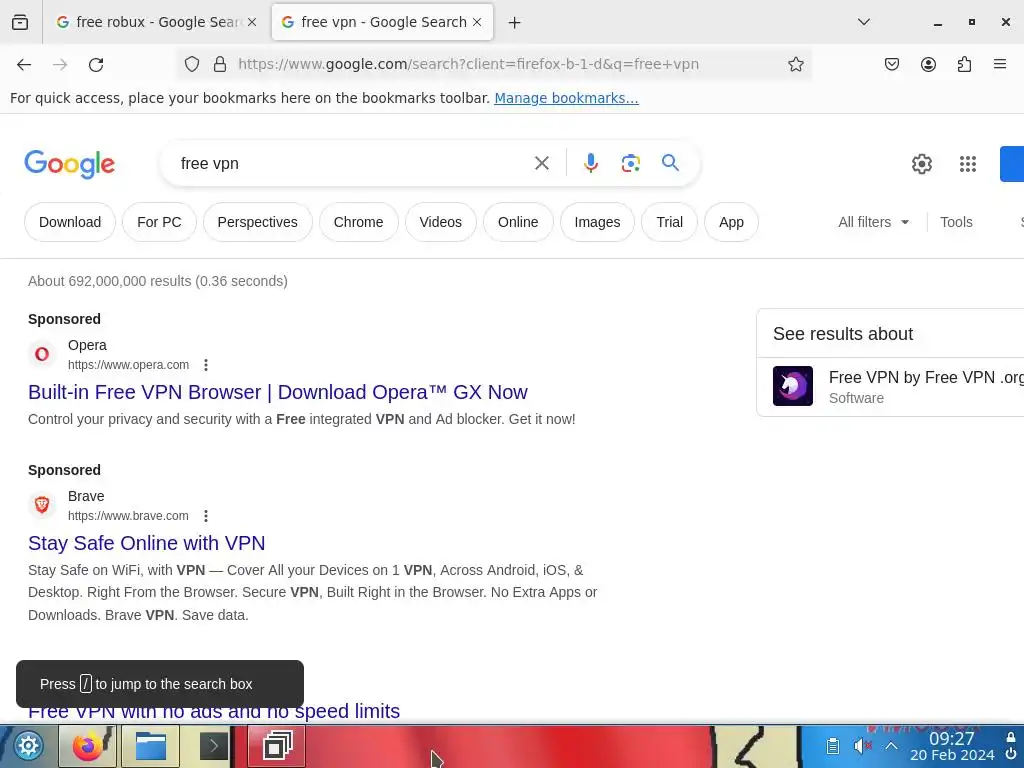This screenshot has height=768, width=1024.
Task: Click the Brave lion favicon
Action: pos(42,504)
